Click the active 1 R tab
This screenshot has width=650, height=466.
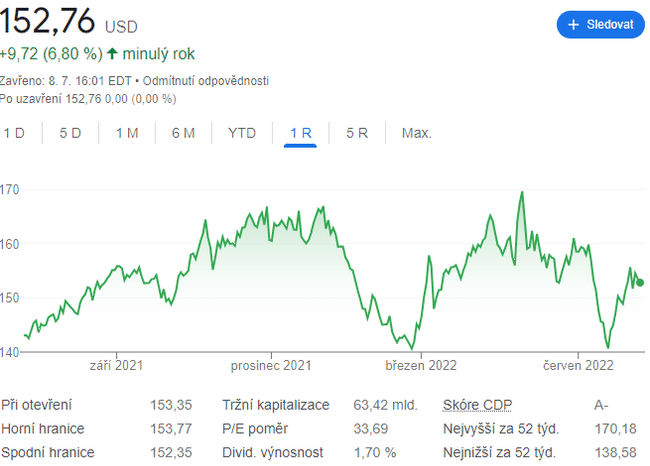click(300, 133)
